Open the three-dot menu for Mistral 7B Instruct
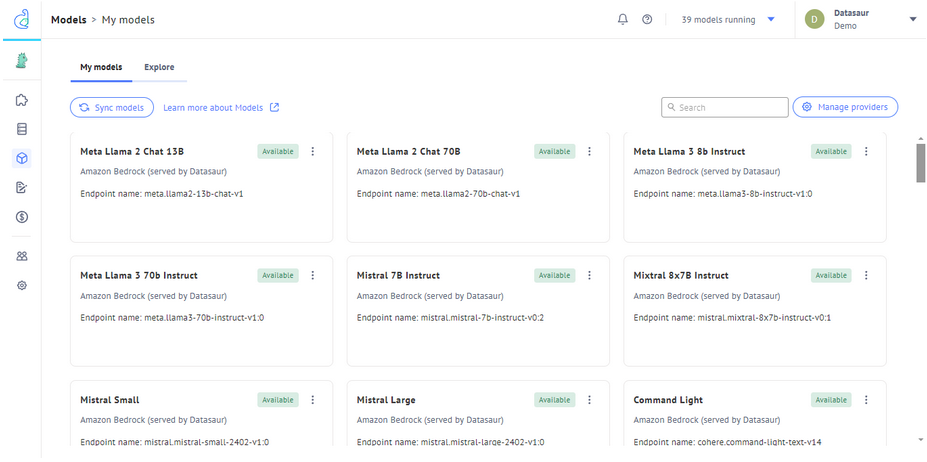The height and width of the screenshot is (462, 927). (589, 275)
